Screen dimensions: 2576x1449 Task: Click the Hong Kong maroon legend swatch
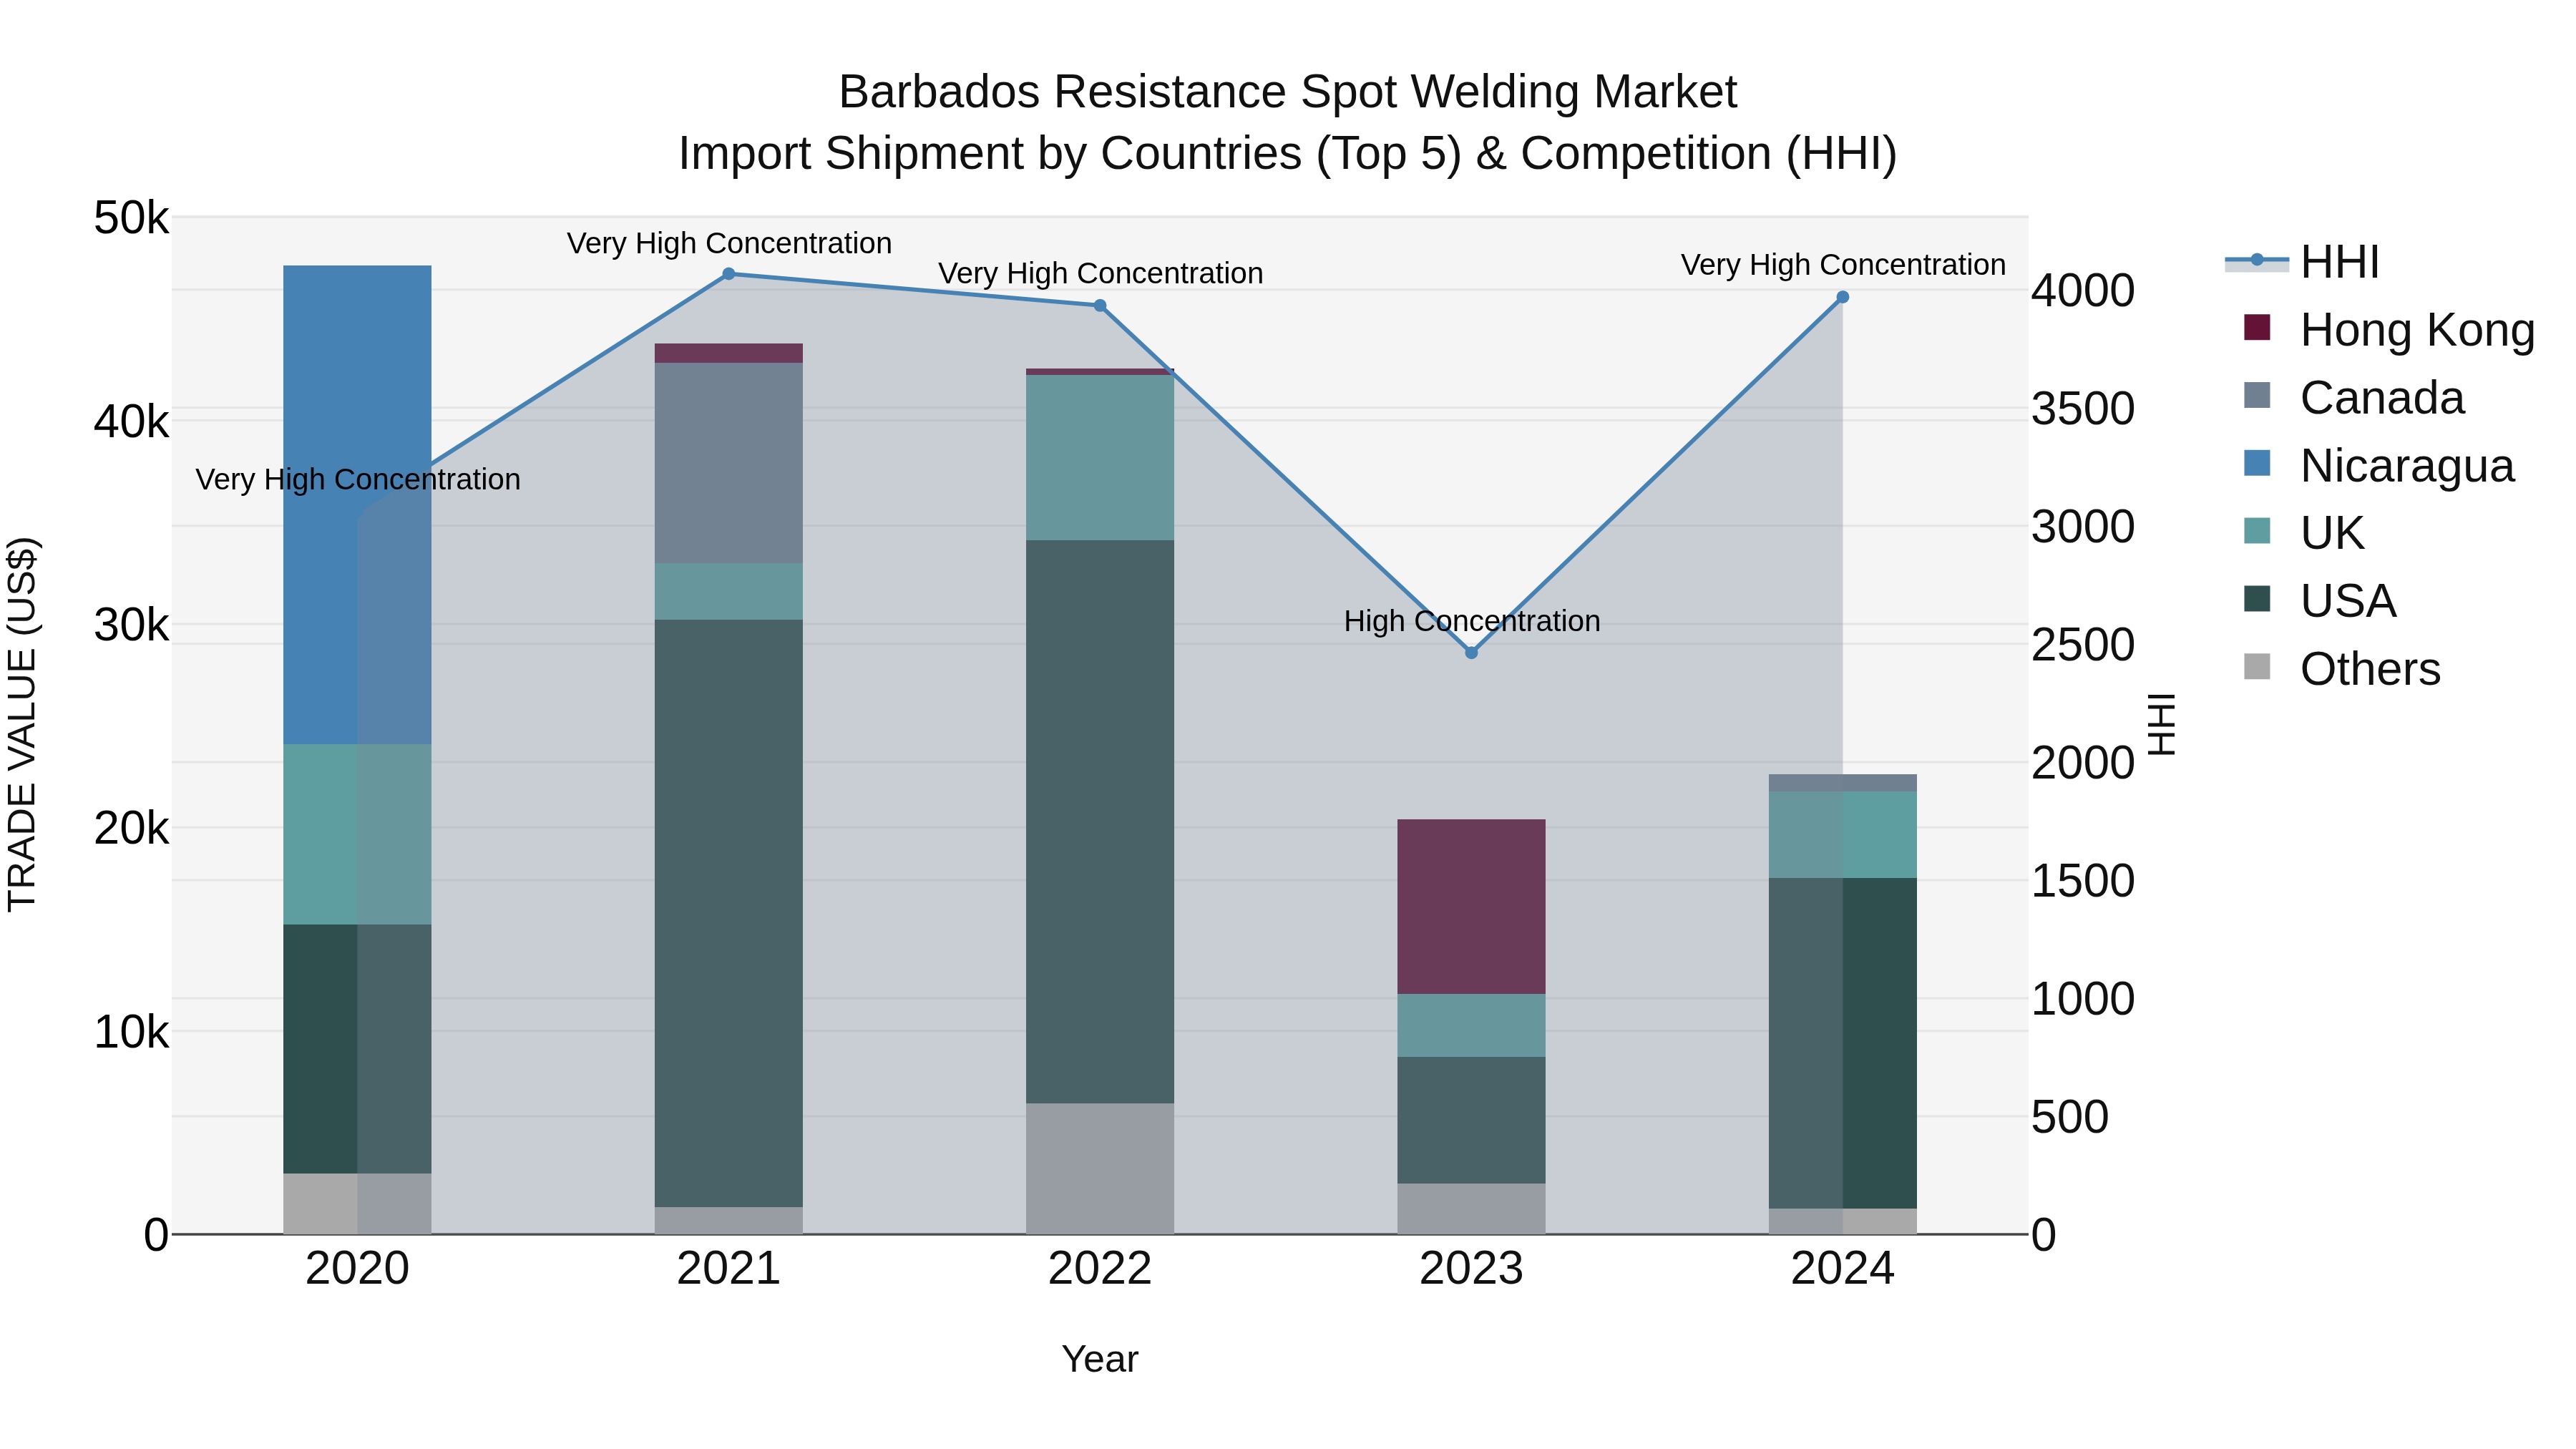(2257, 328)
